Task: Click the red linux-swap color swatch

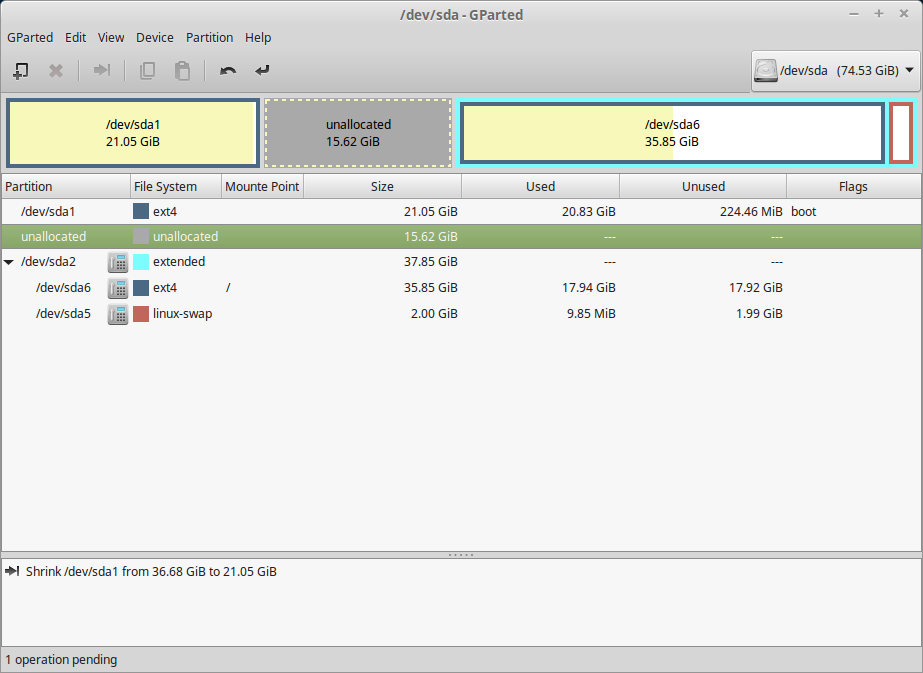Action: point(141,314)
